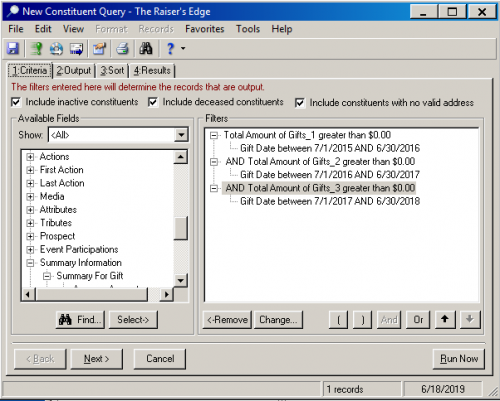Open the Help icon dropdown arrow
Viewport: 500px width, 401px height.
point(183,49)
